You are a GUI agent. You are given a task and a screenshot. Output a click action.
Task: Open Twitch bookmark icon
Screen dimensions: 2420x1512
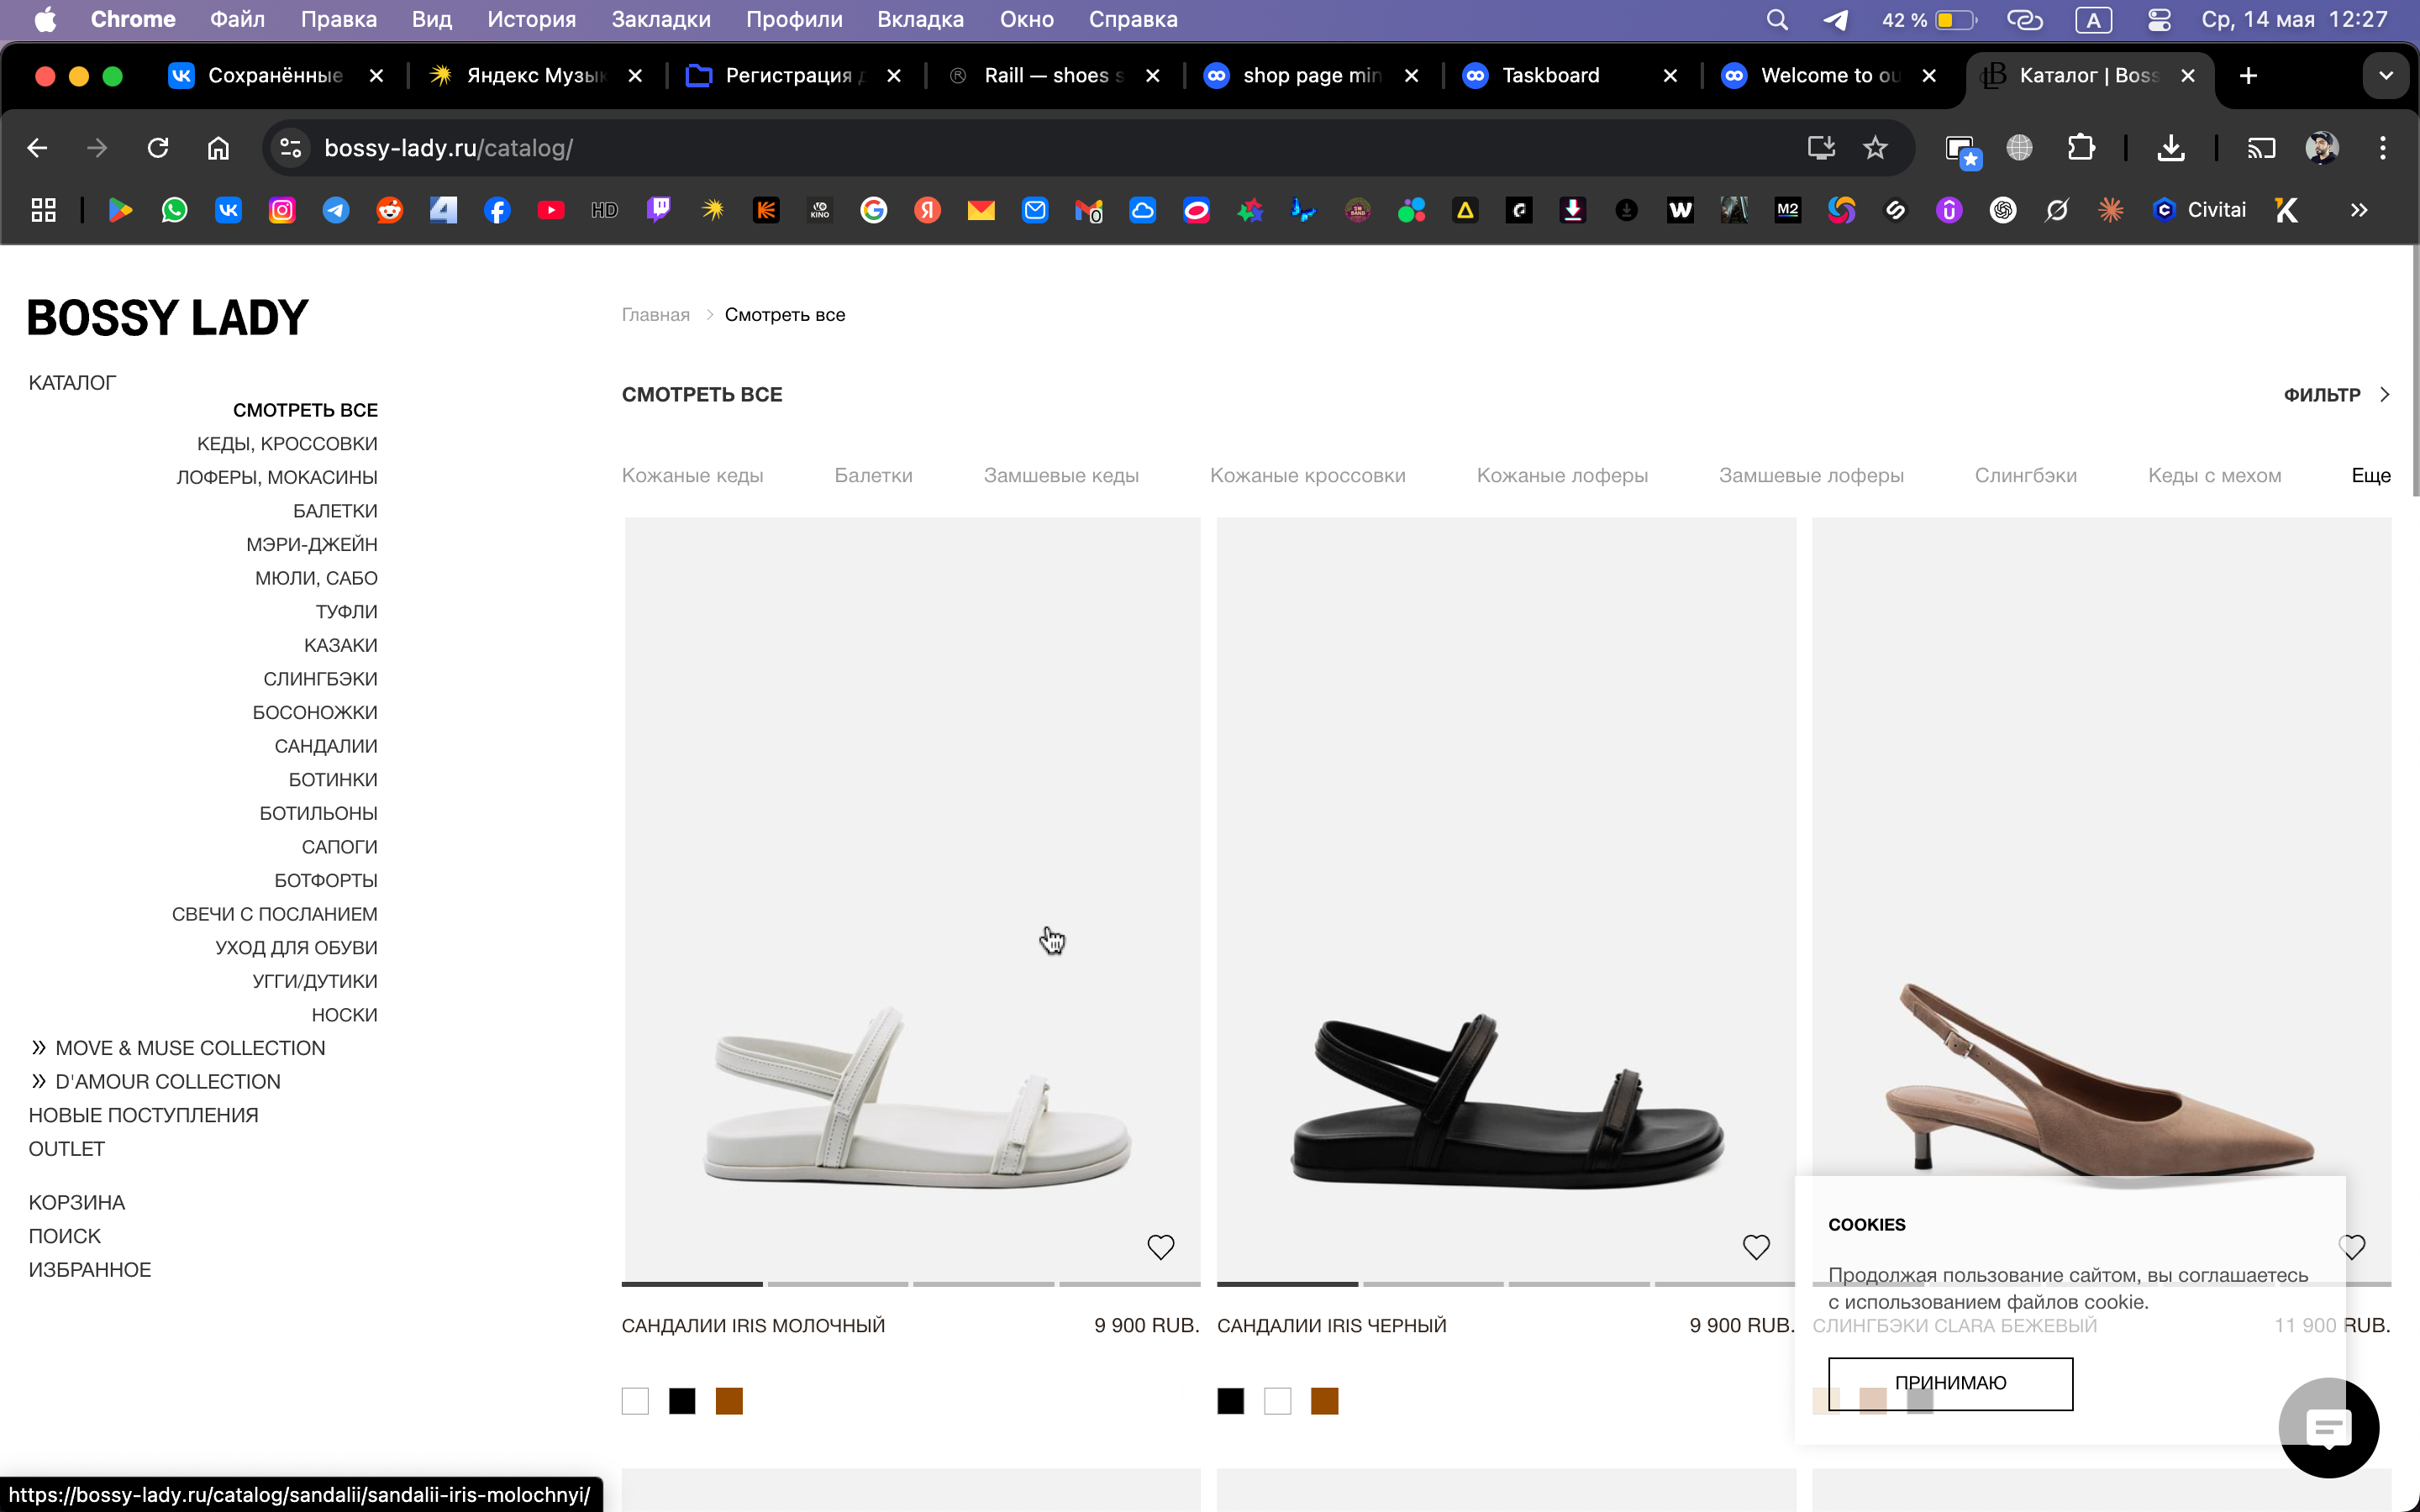[x=658, y=210]
